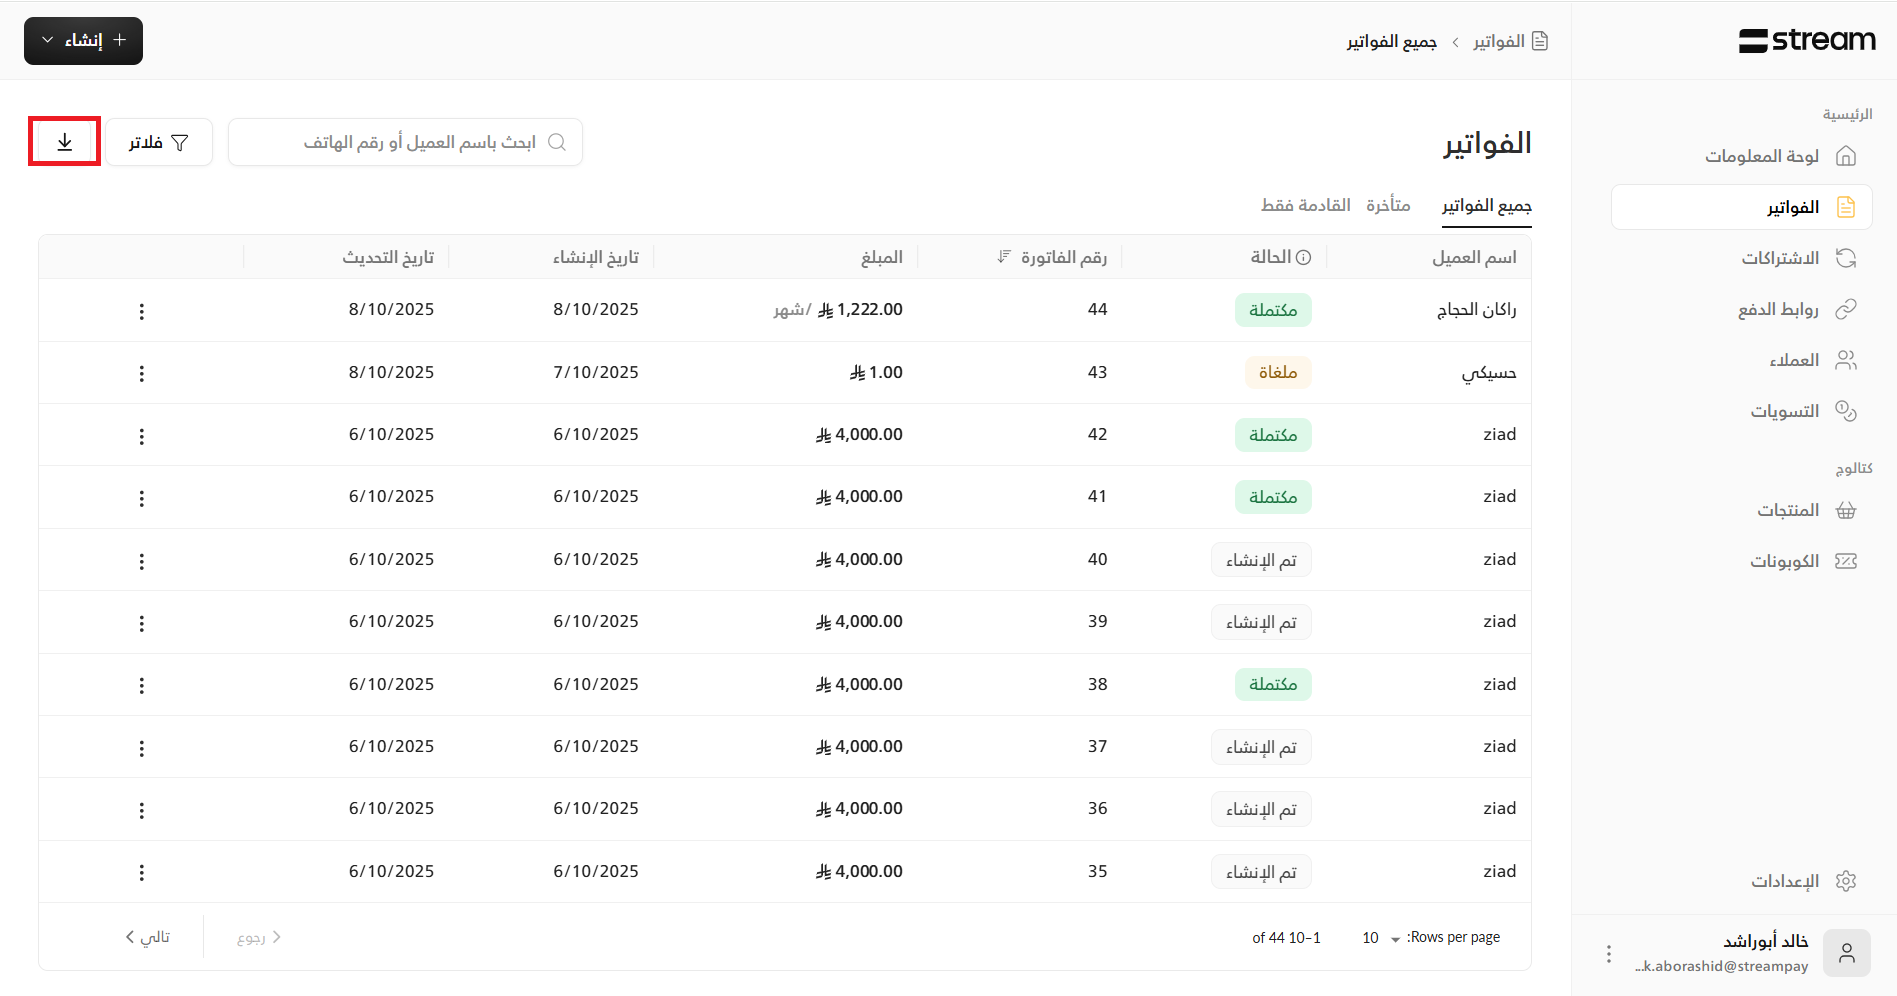This screenshot has height=996, width=1897.
Task: Expand the rows per page selector
Action: coord(1380,938)
